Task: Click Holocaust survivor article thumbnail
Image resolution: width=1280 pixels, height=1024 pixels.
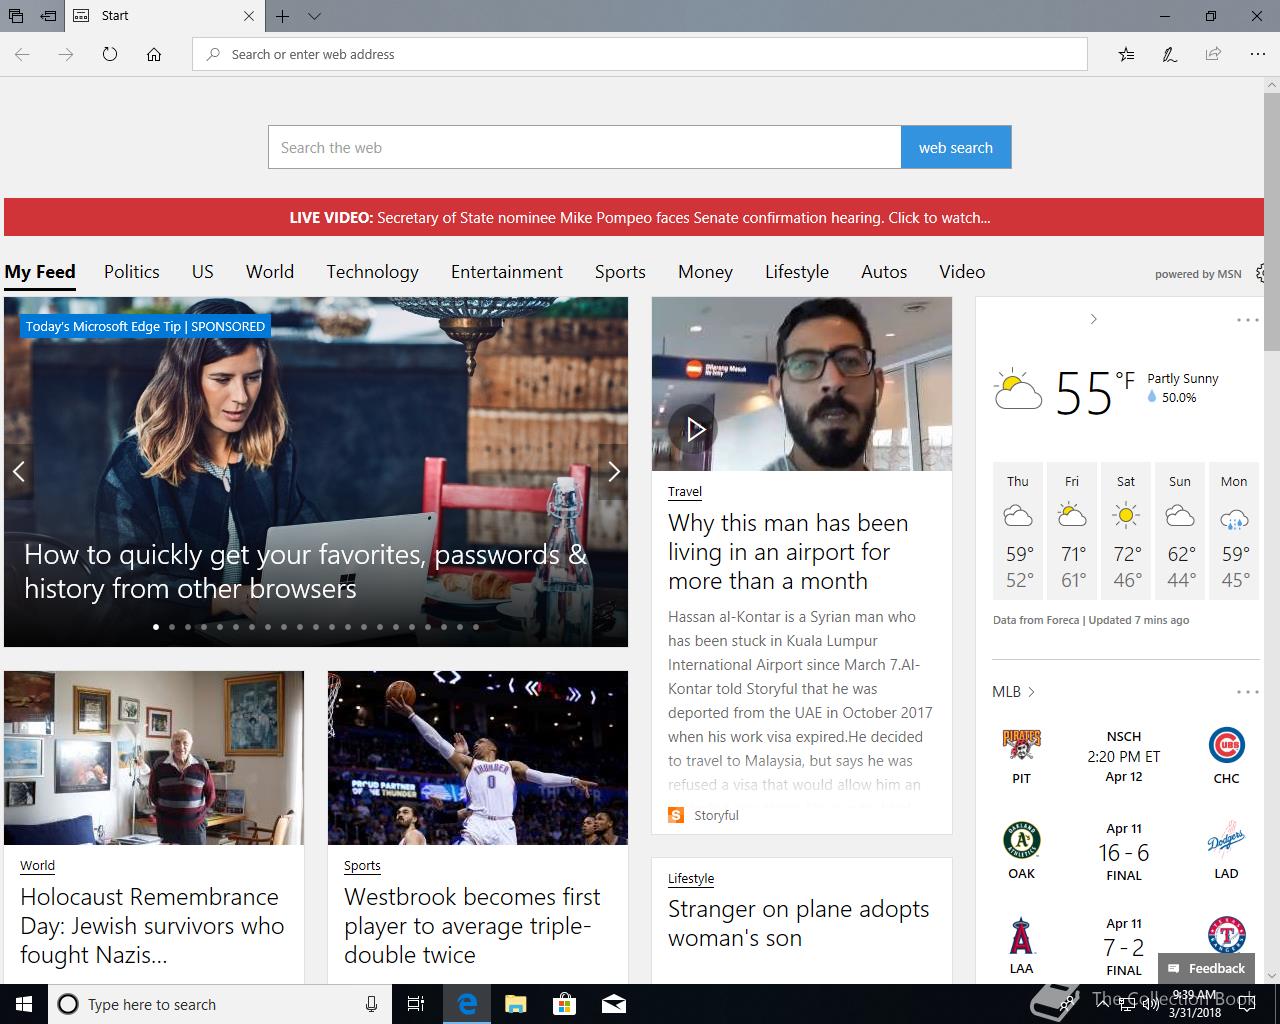Action: click(154, 758)
